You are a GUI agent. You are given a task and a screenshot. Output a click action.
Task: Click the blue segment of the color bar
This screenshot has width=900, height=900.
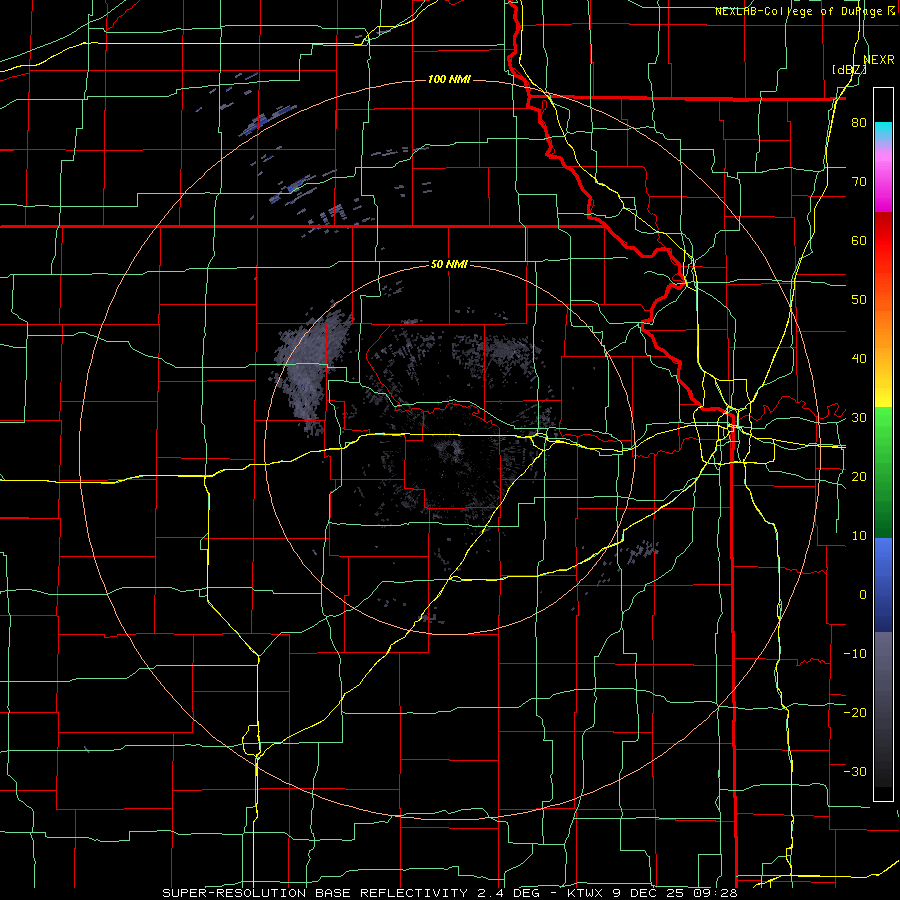click(883, 584)
